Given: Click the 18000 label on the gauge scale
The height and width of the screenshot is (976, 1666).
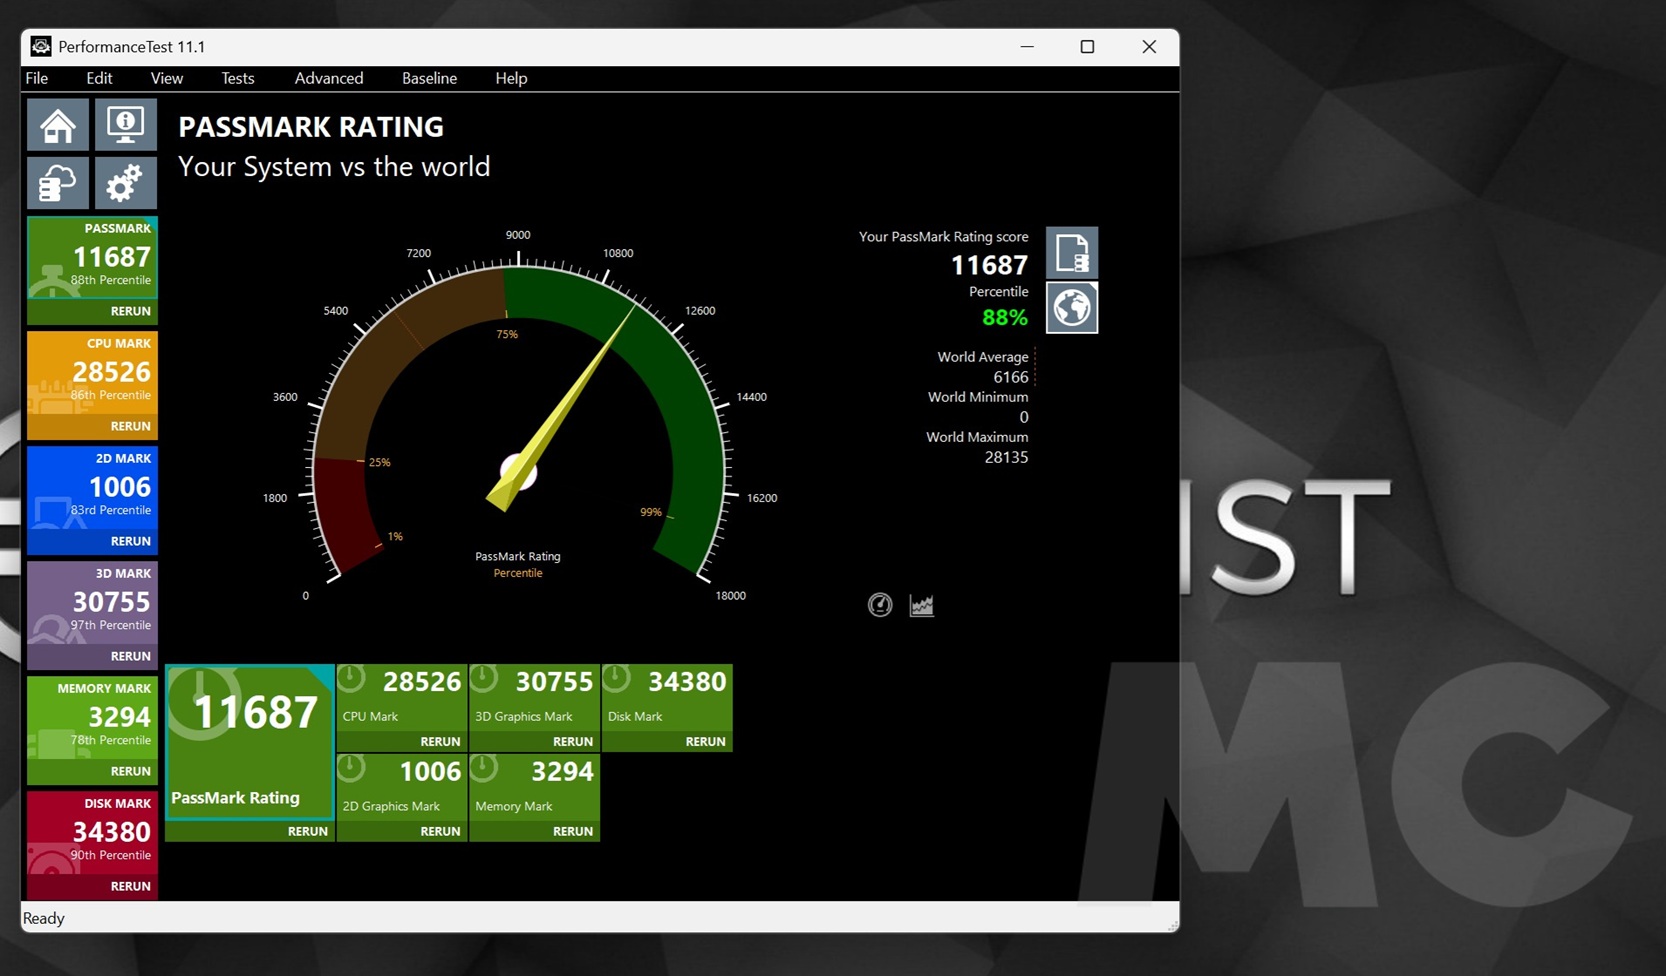Looking at the screenshot, I should pyautogui.click(x=730, y=596).
